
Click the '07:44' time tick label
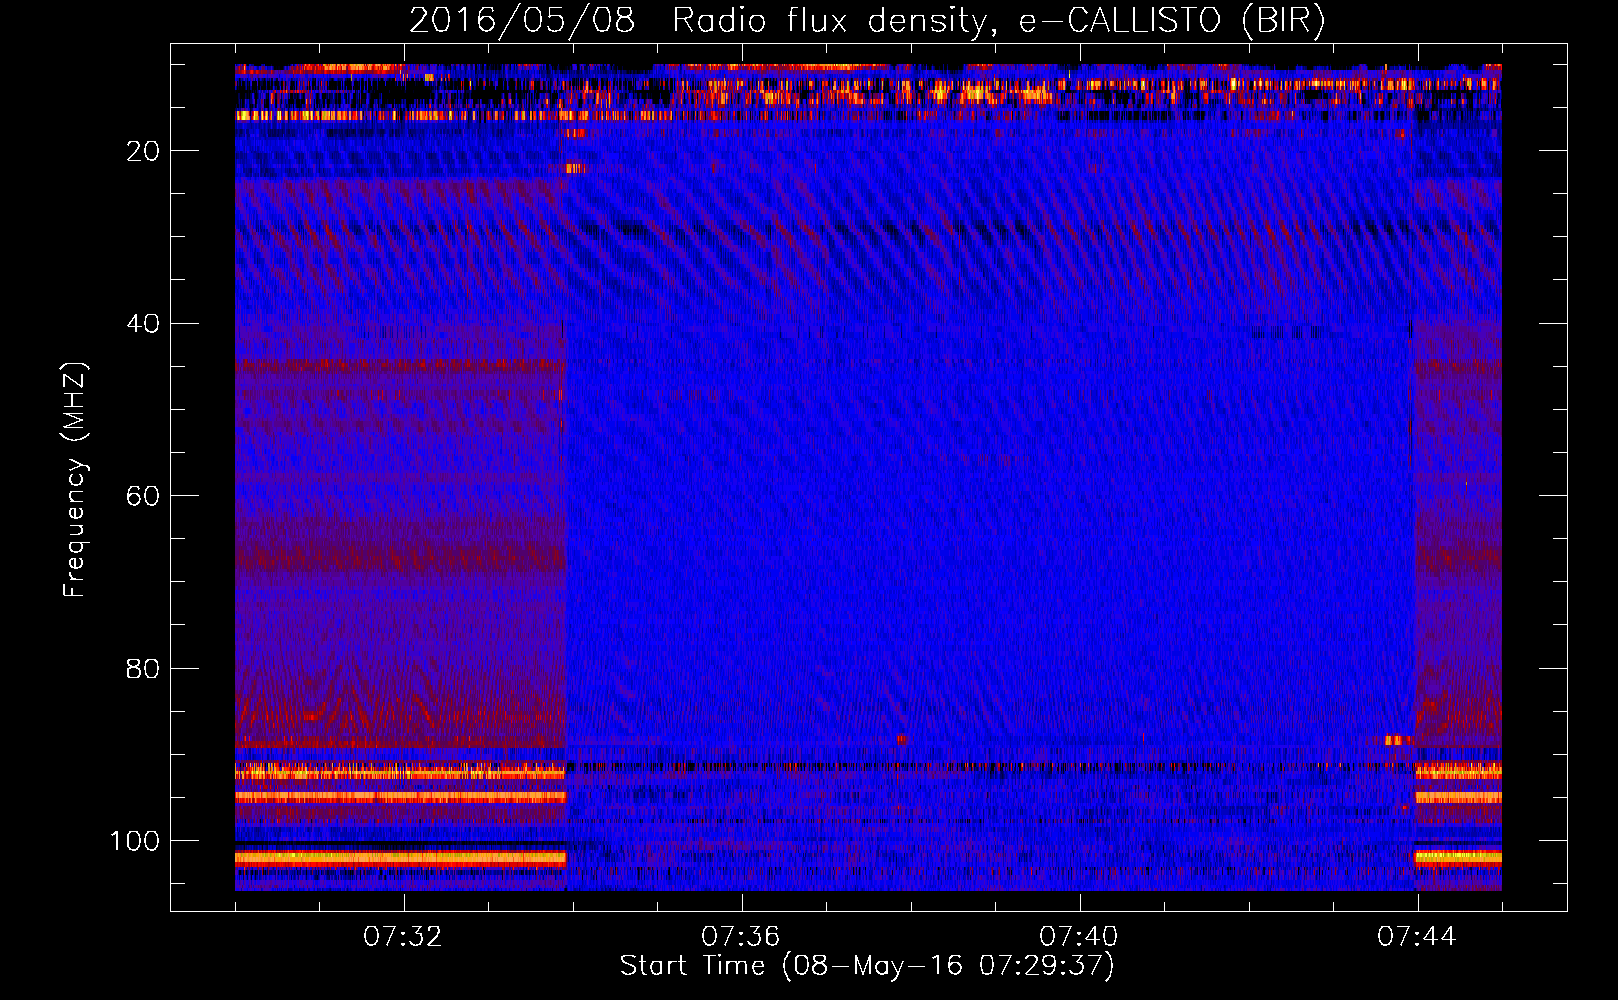(1417, 937)
